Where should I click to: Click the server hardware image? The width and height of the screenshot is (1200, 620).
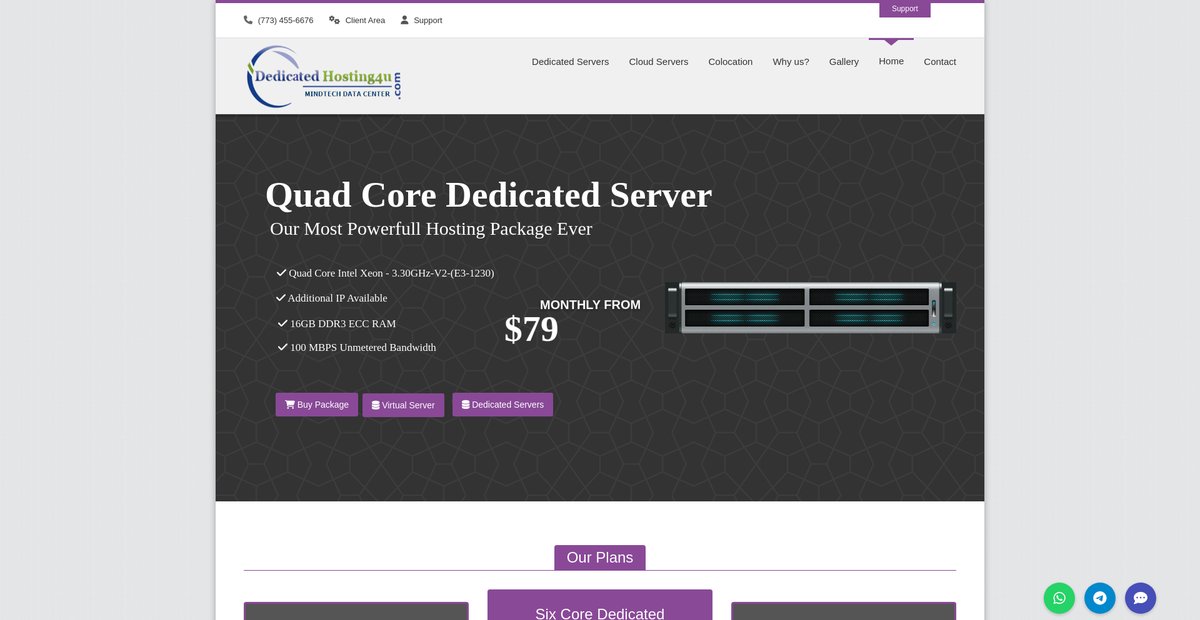click(810, 307)
